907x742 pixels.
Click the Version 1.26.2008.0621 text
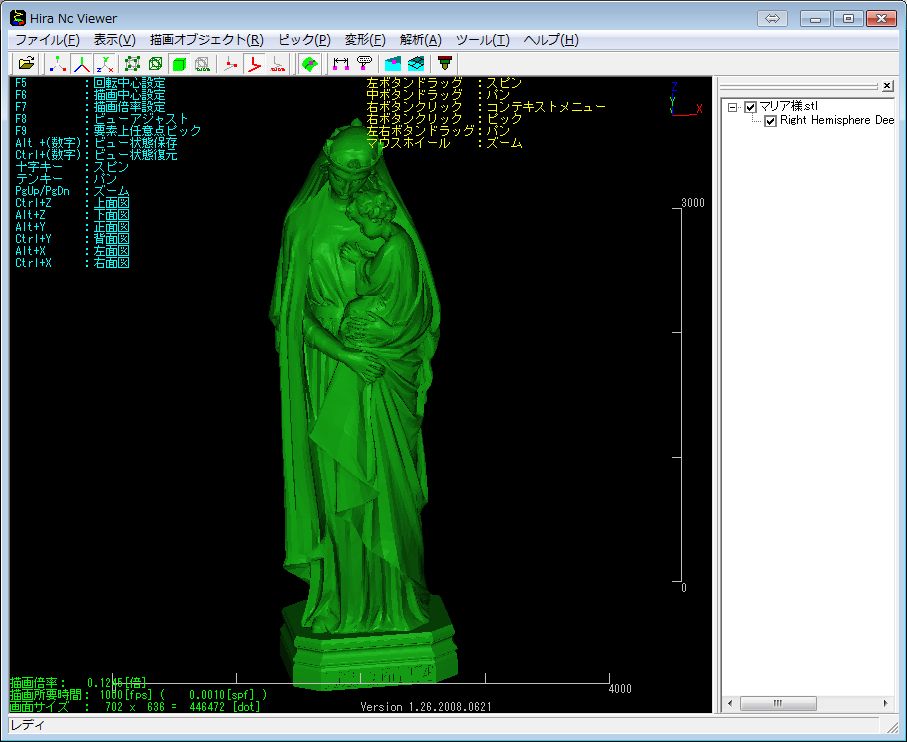(426, 707)
